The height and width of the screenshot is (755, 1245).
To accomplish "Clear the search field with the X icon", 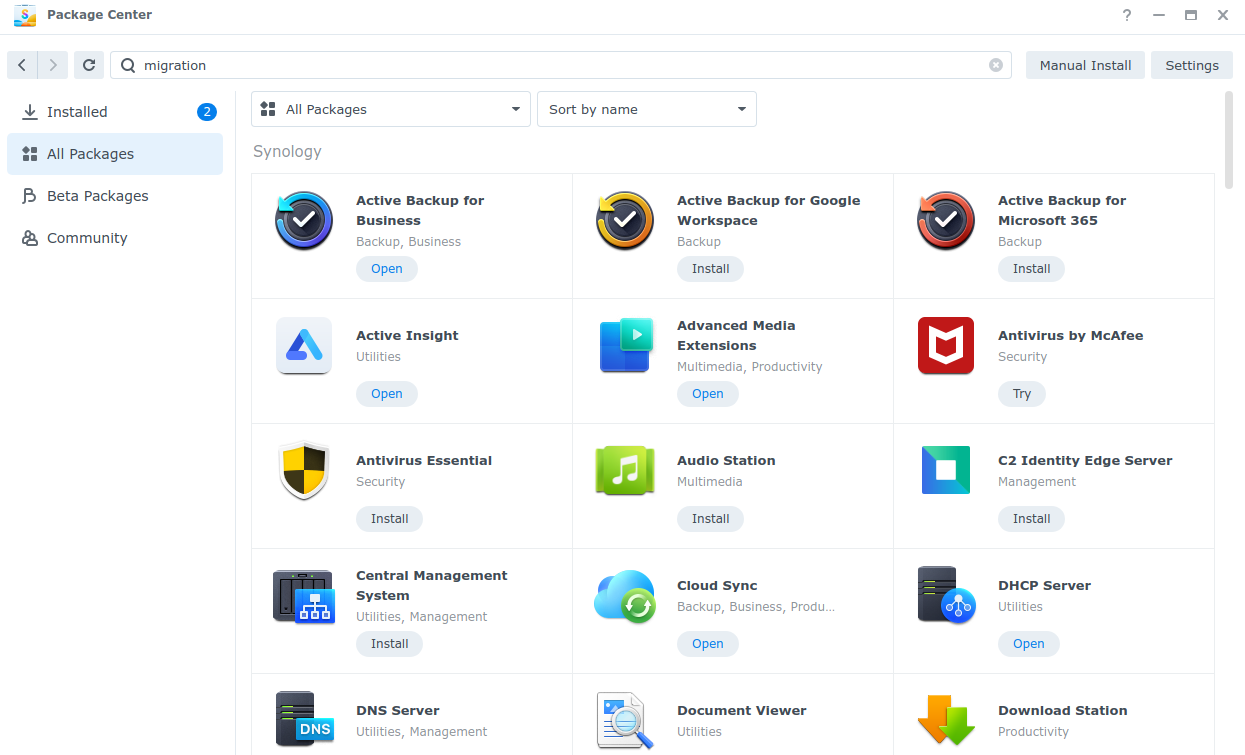I will tap(996, 65).
